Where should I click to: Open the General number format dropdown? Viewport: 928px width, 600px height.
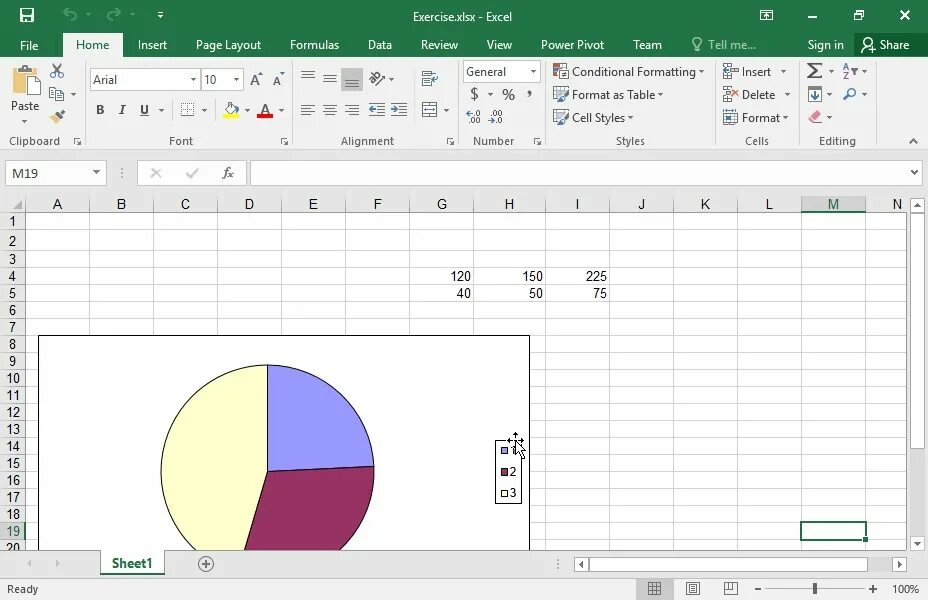pos(533,72)
